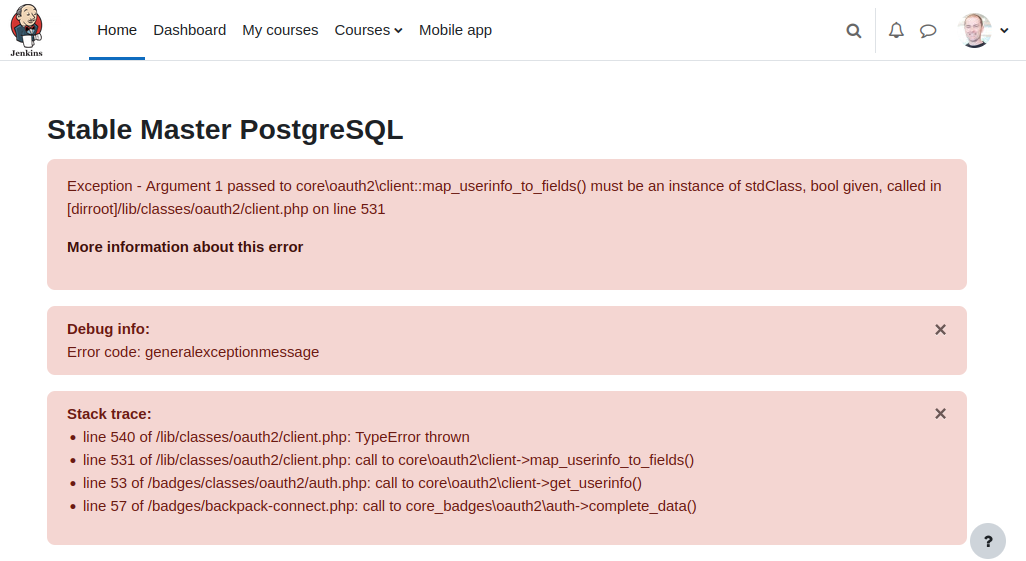Open the Mobile app nav link
This screenshot has width=1026, height=561.
(x=455, y=30)
